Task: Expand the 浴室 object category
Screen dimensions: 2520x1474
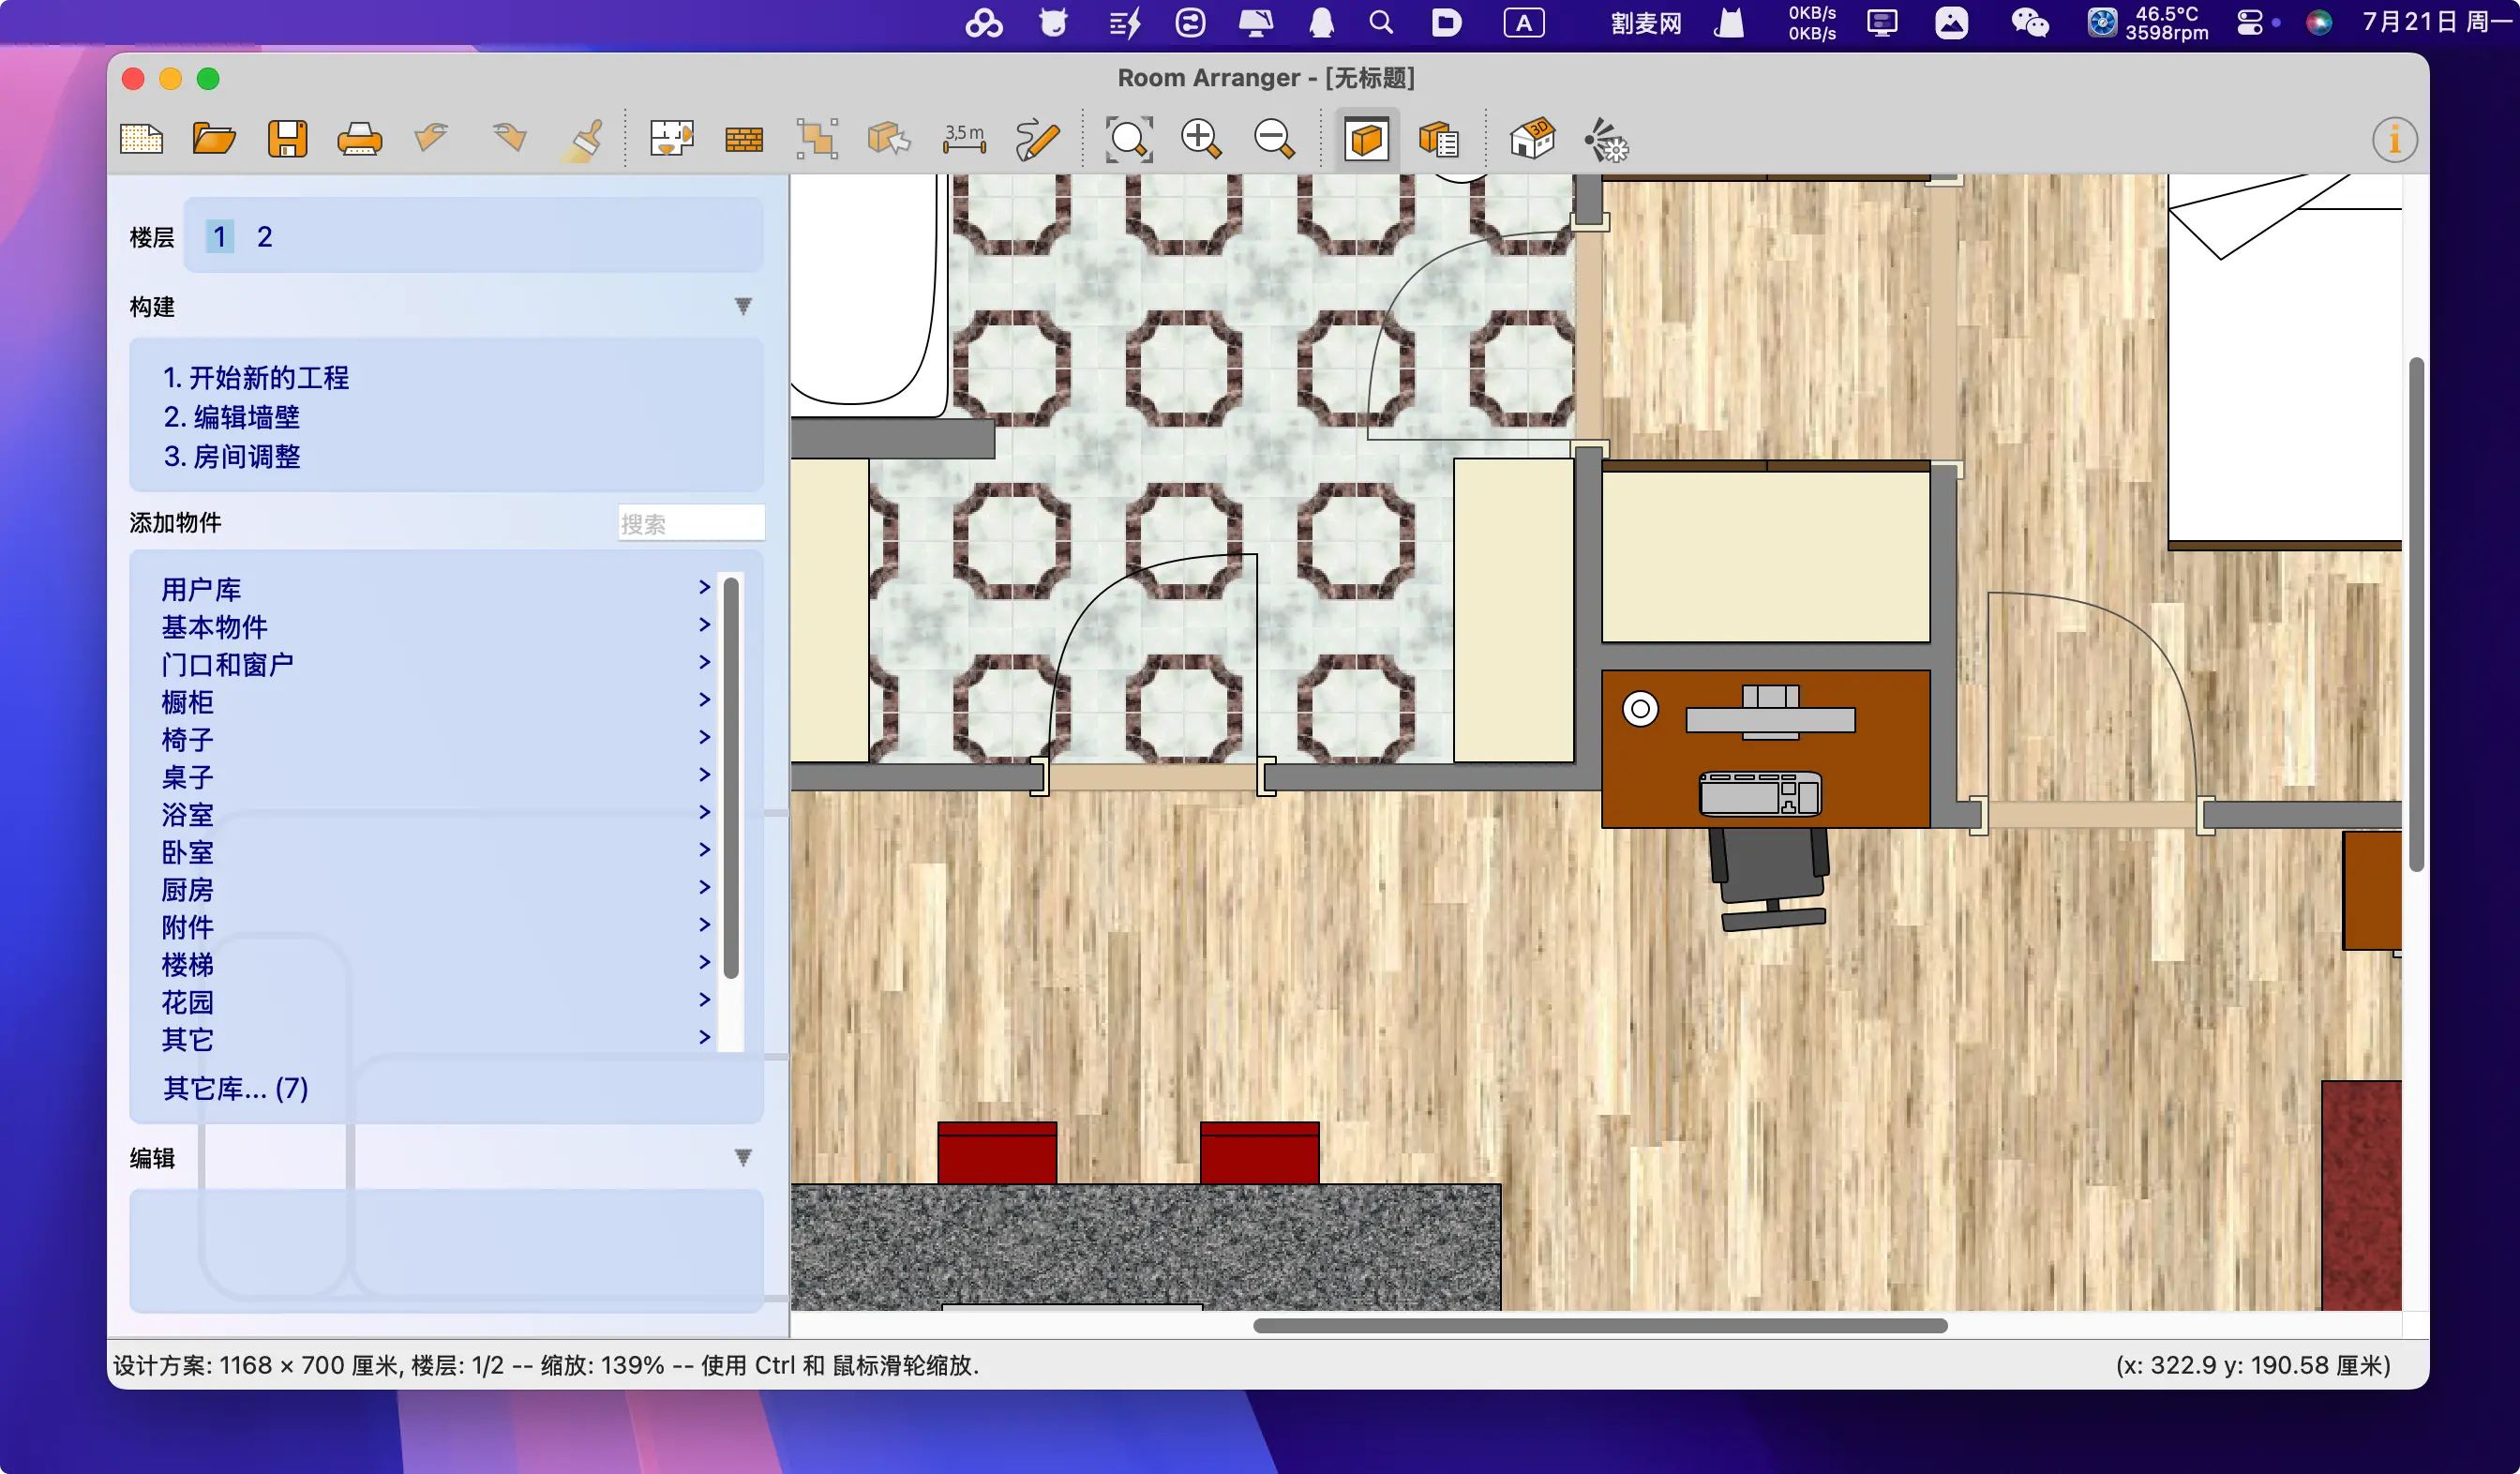Action: pyautogui.click(x=188, y=814)
